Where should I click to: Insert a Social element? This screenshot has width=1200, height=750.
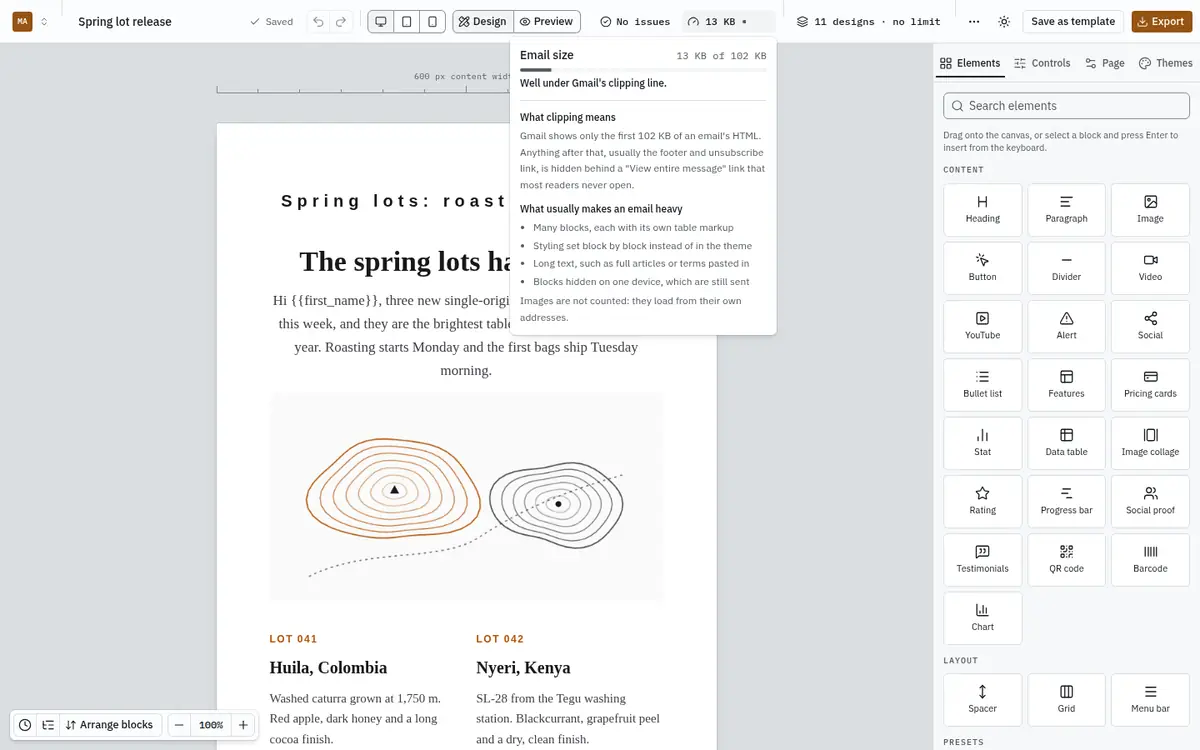point(1150,327)
